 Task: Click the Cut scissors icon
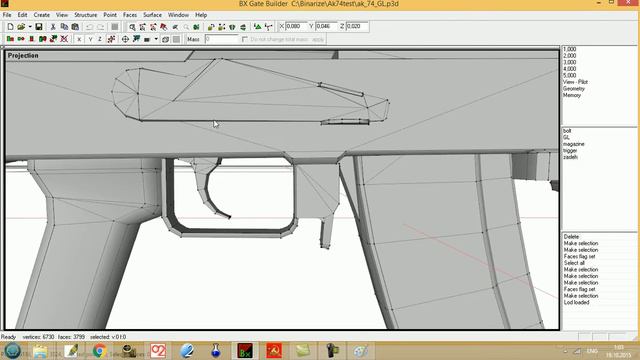click(53, 27)
